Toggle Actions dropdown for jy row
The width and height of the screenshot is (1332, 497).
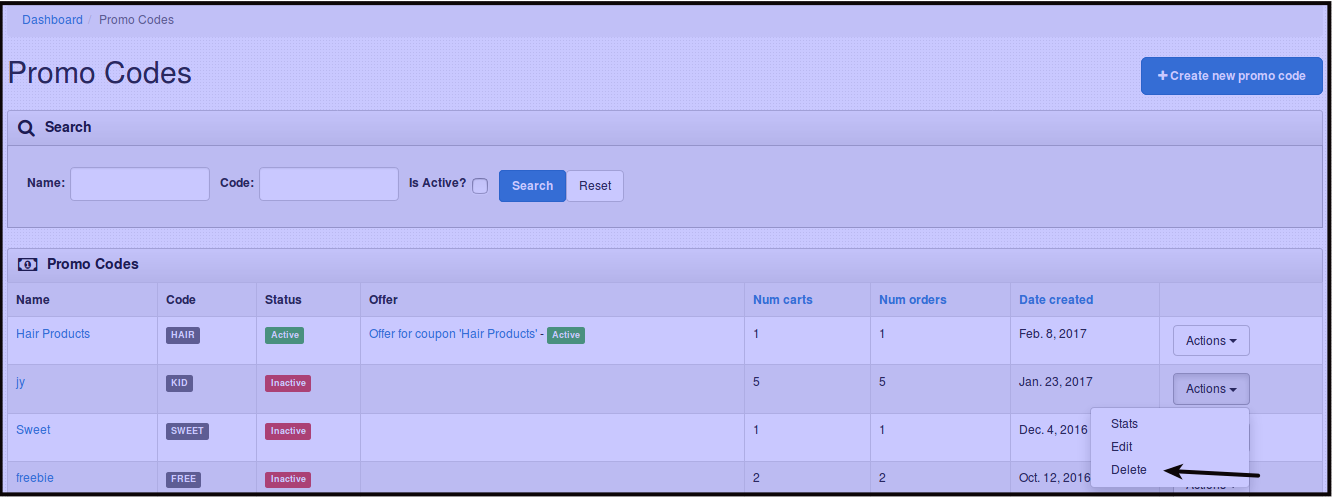point(1211,389)
